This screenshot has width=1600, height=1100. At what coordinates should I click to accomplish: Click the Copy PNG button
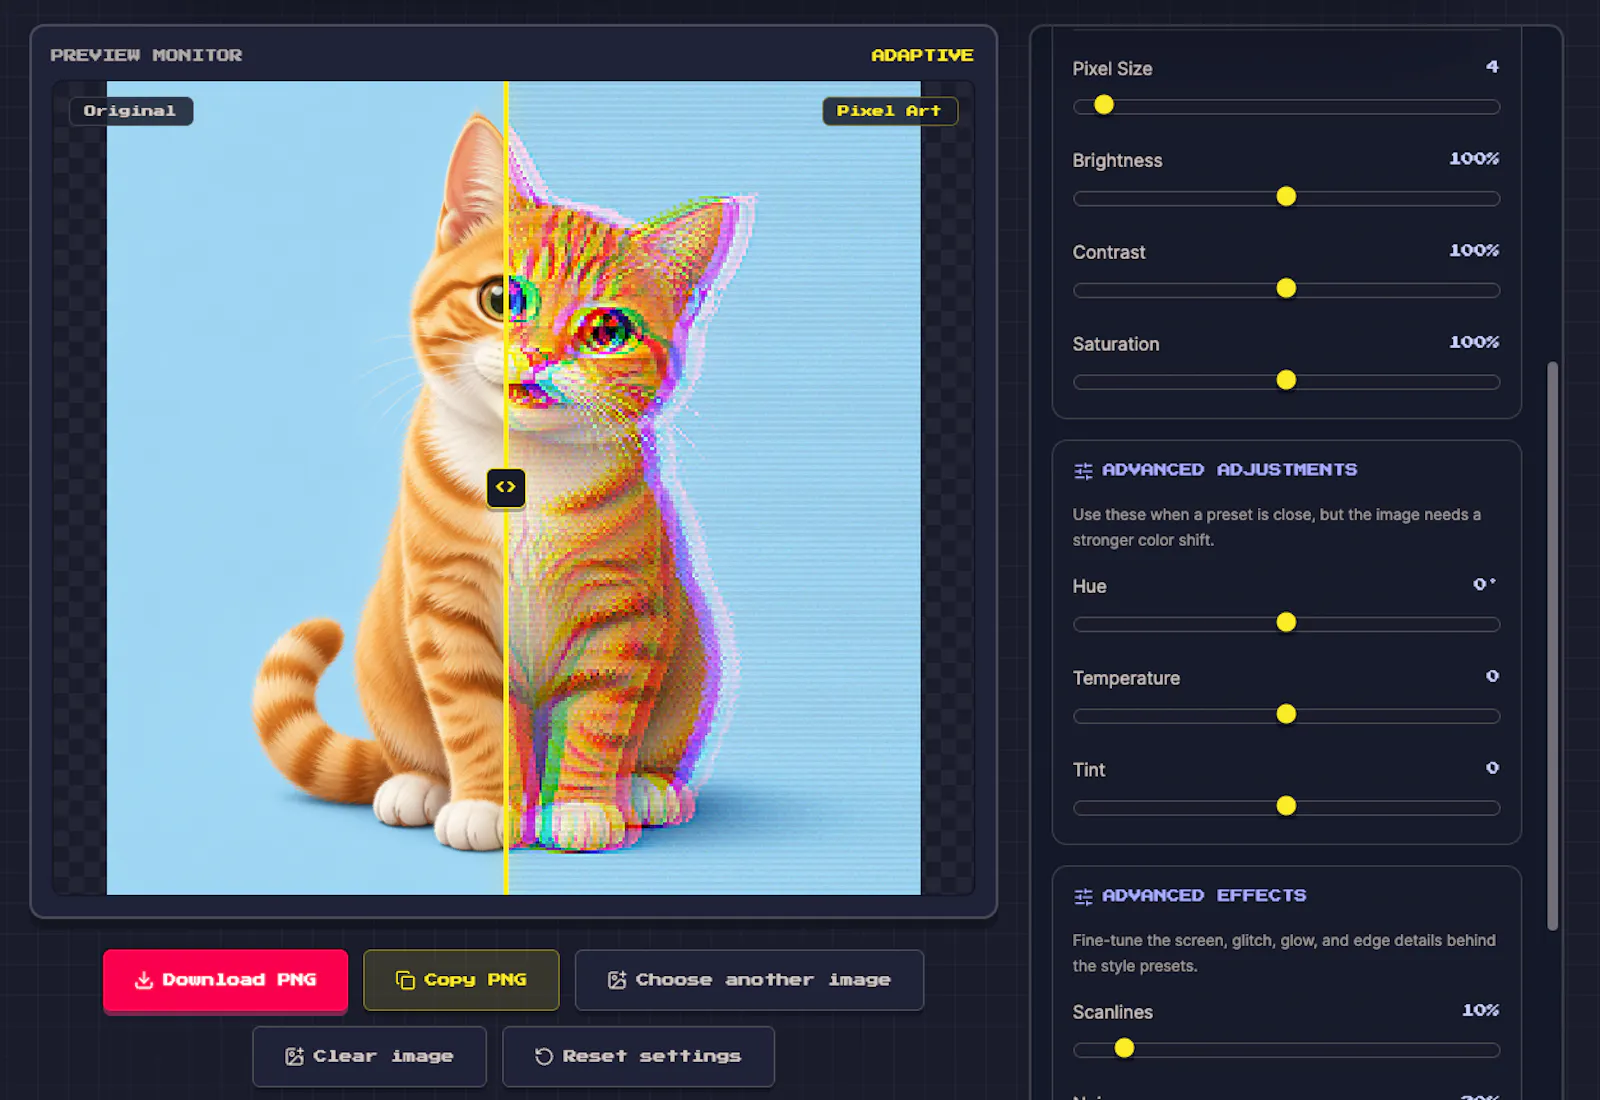click(x=461, y=980)
